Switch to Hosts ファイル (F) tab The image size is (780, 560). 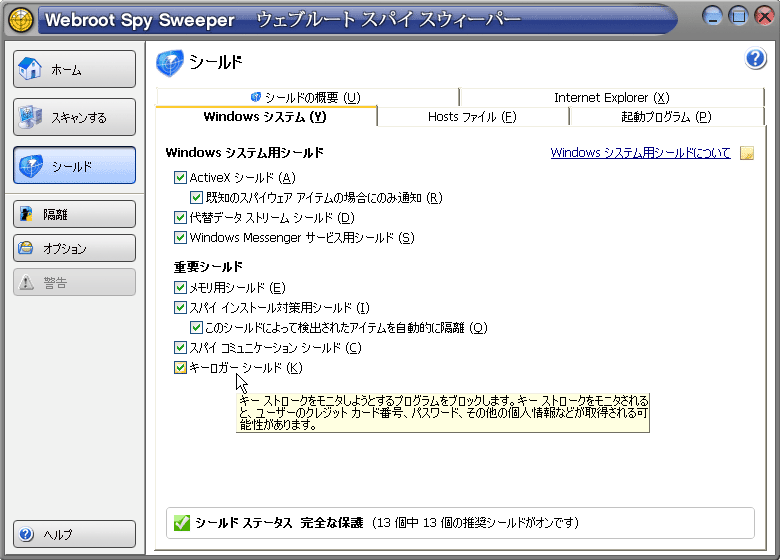473,117
